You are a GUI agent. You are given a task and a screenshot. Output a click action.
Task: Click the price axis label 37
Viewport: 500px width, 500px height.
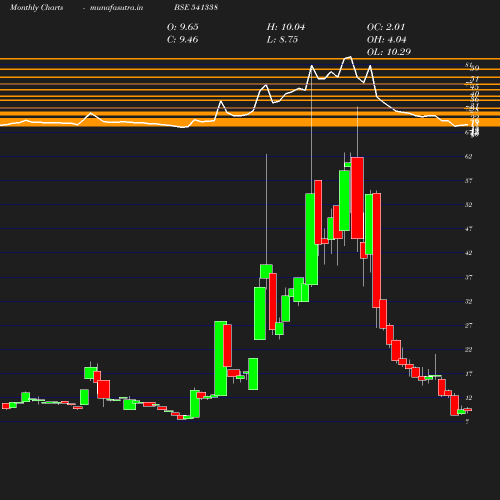pyautogui.click(x=468, y=277)
